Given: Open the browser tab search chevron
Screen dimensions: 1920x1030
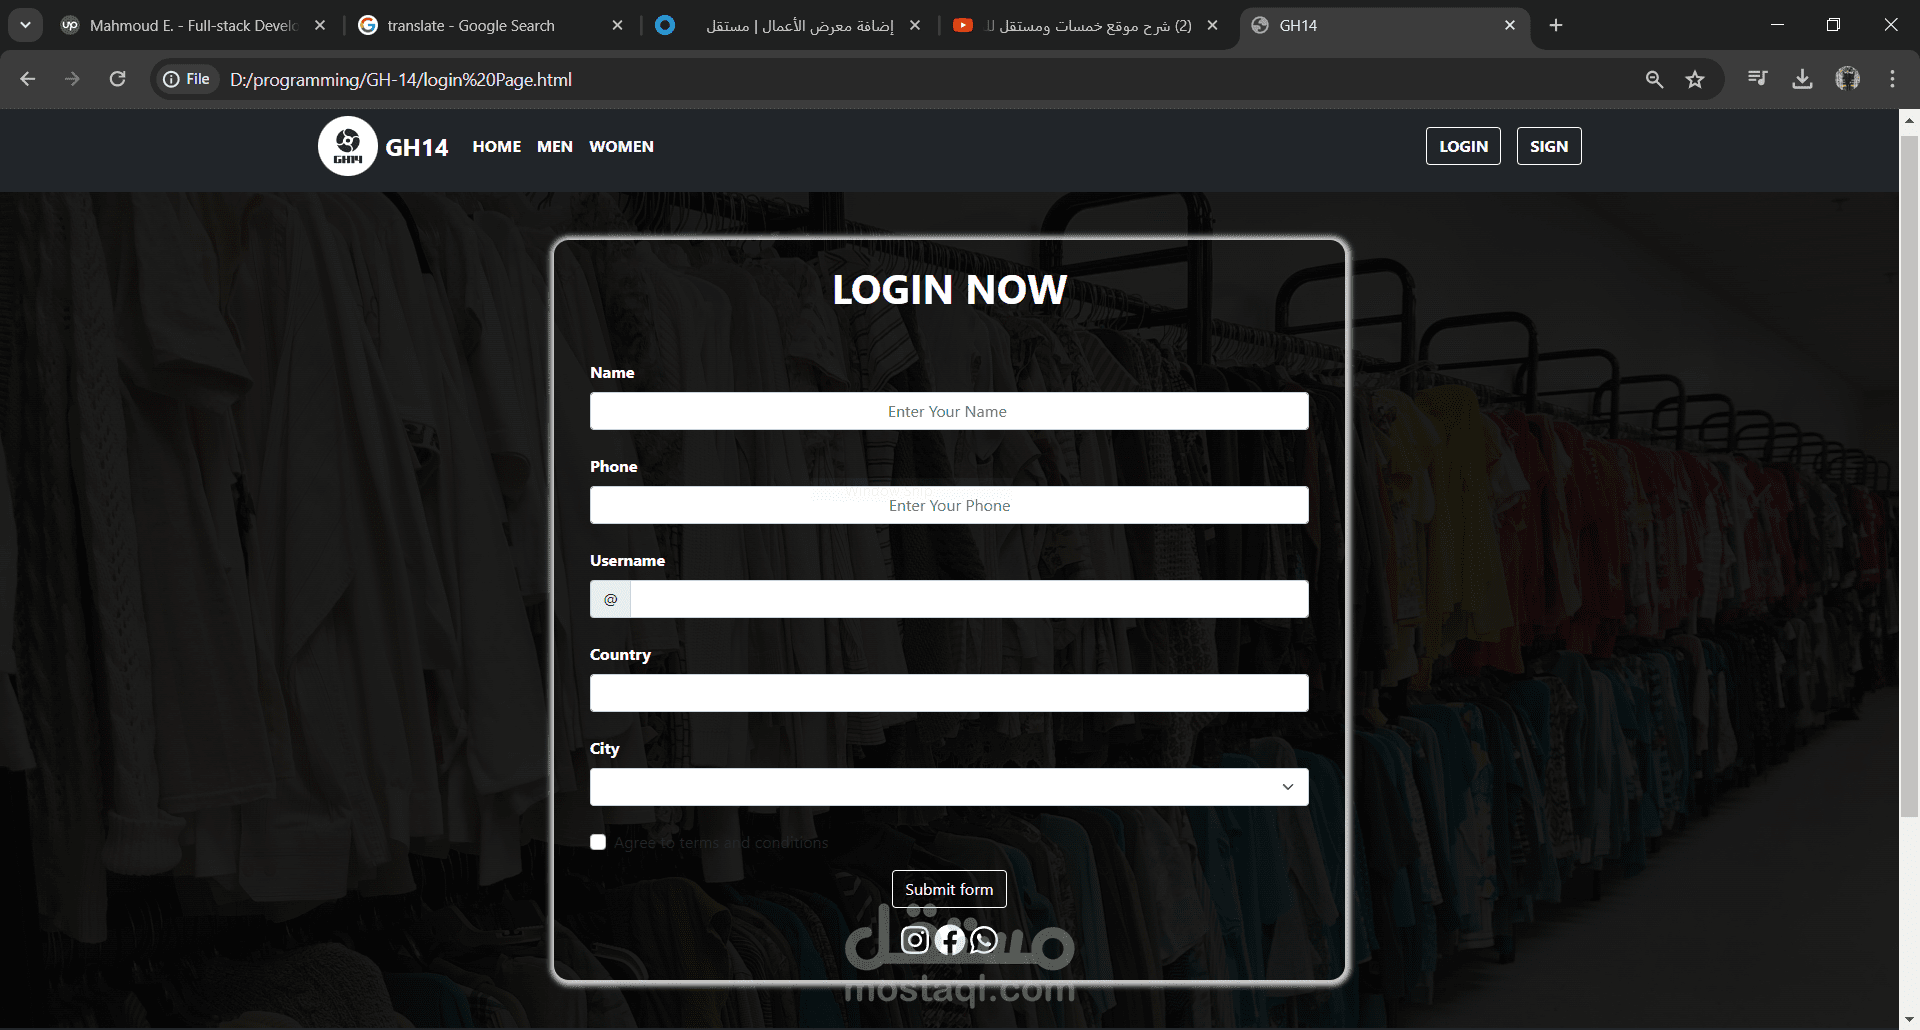Looking at the screenshot, I should pos(25,25).
